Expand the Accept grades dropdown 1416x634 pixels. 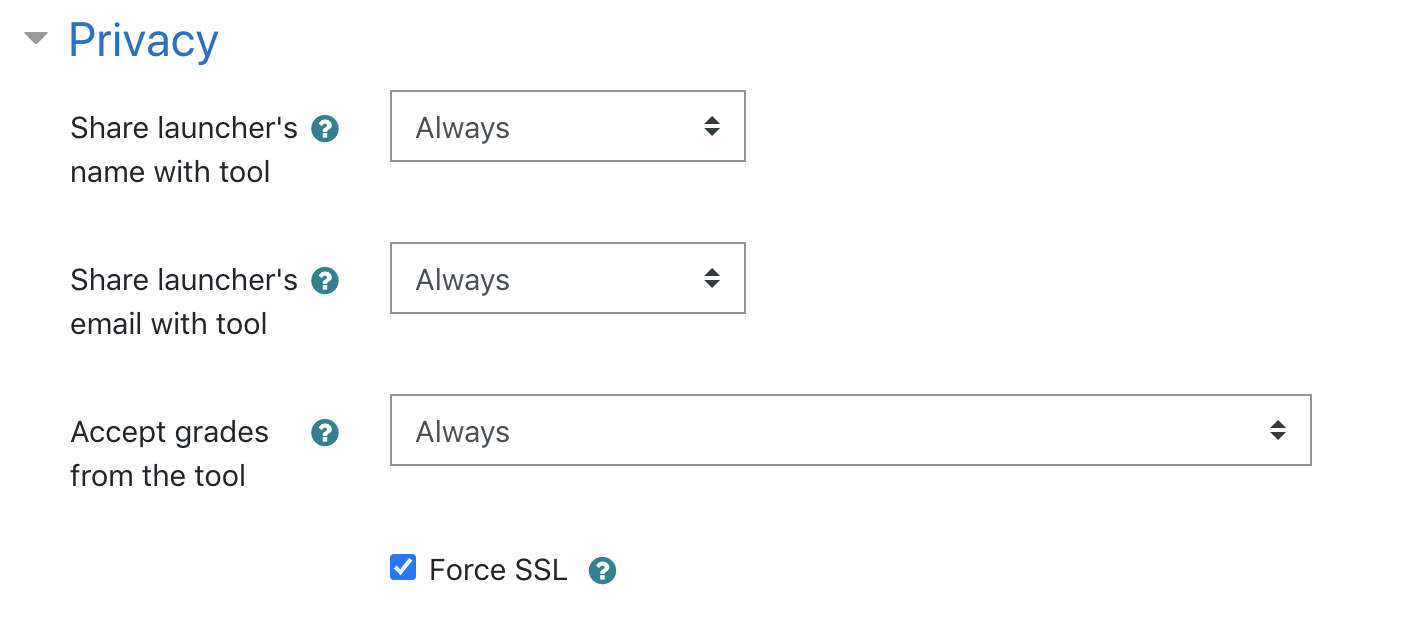pos(851,430)
